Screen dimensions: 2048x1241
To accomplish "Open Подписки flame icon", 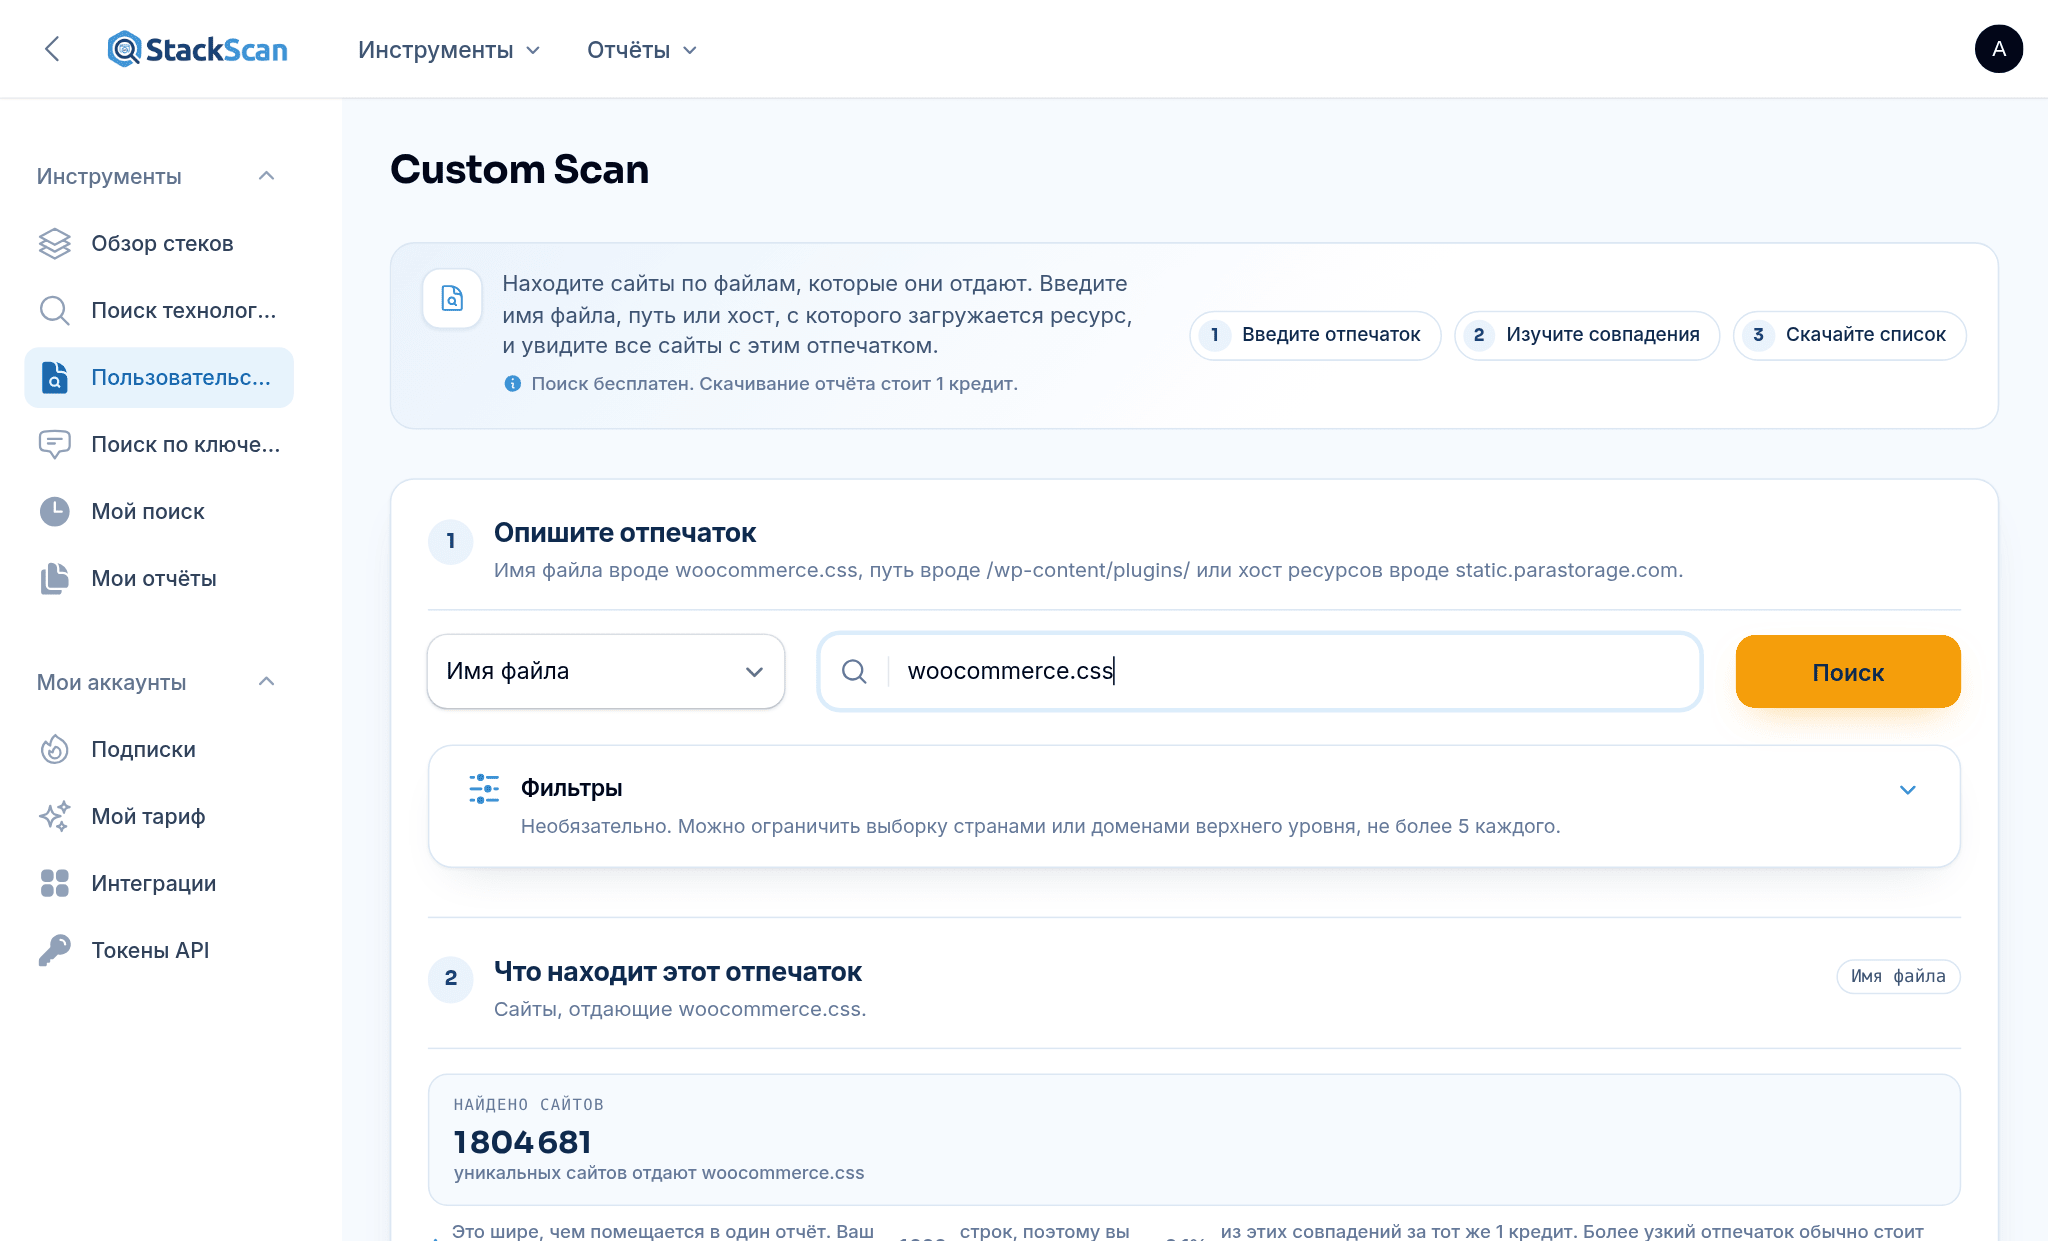I will [x=55, y=749].
